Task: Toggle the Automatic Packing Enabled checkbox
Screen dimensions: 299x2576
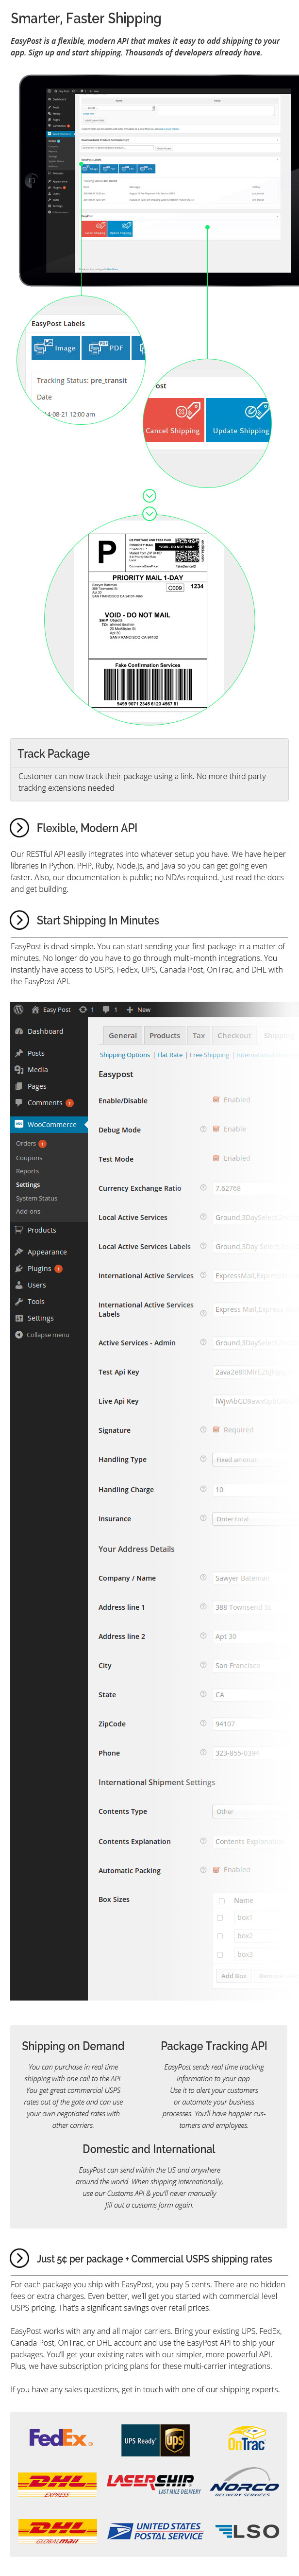Action: tap(216, 1869)
